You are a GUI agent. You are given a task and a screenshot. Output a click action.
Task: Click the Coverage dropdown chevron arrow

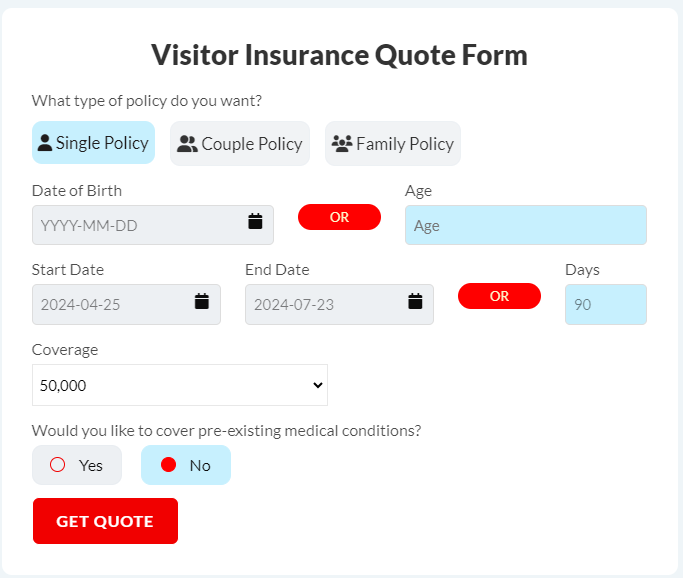pyautogui.click(x=318, y=385)
